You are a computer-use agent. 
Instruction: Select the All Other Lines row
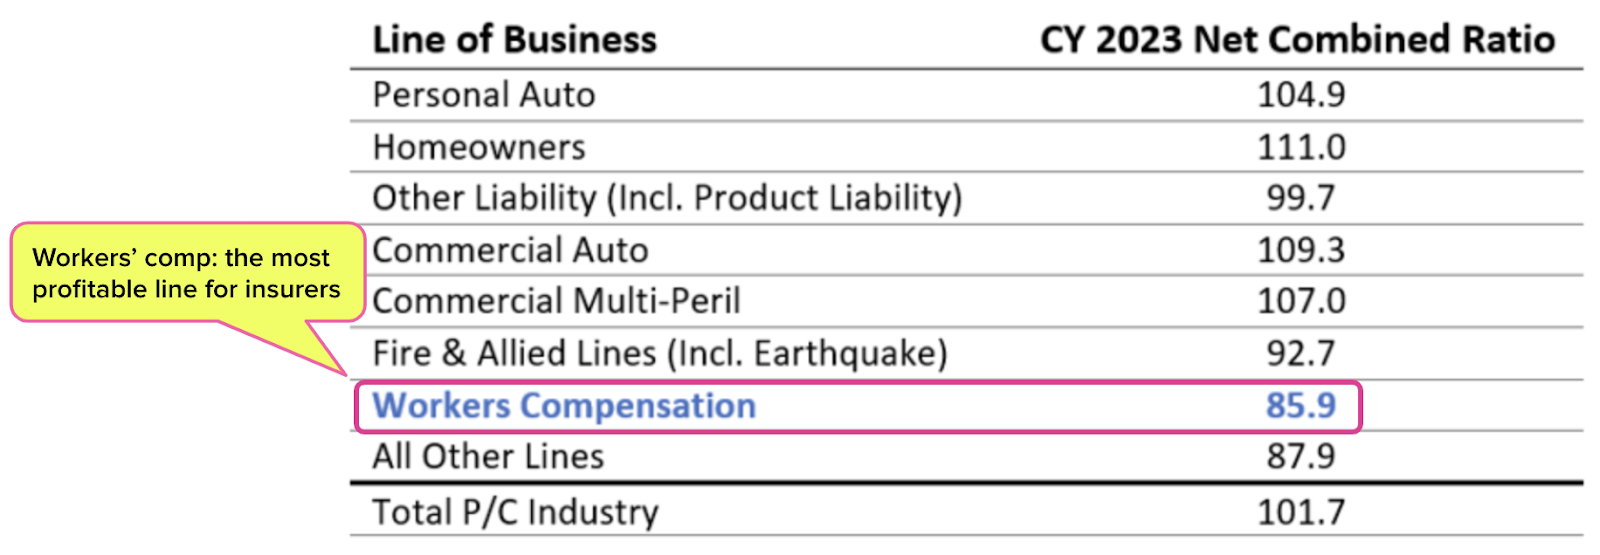pyautogui.click(x=966, y=457)
